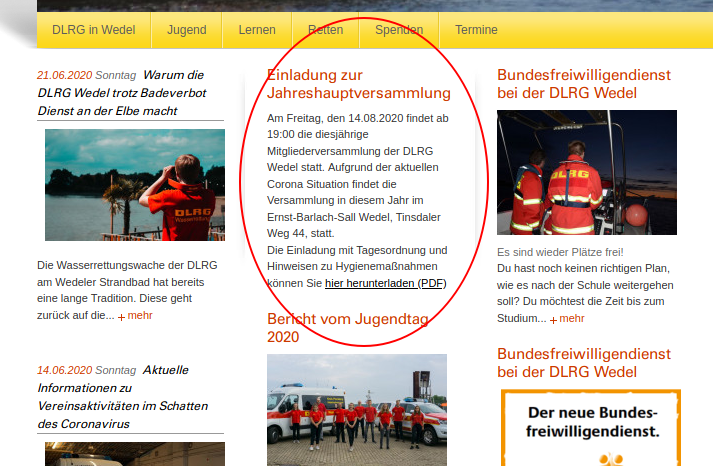713x466 pixels.
Task: Open the first Bundesfreiwilligendienst bei der DLRG Wedel heading
Action: point(584,84)
